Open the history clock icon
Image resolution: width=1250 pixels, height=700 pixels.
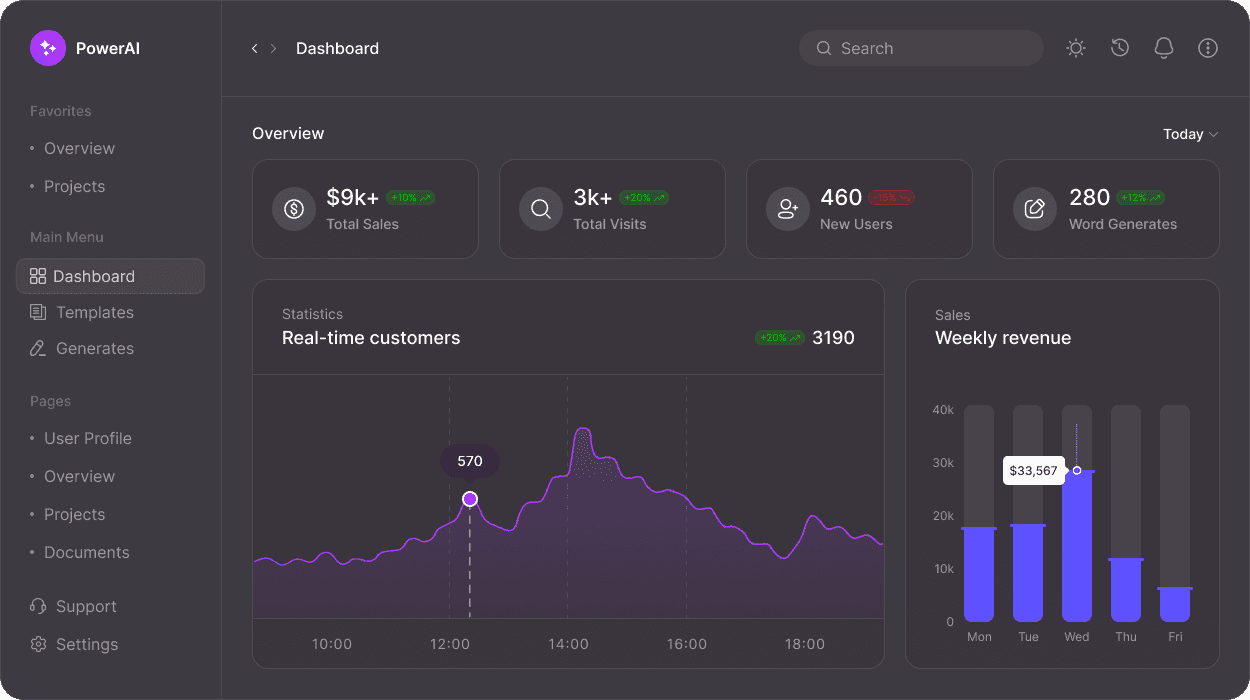(1120, 48)
